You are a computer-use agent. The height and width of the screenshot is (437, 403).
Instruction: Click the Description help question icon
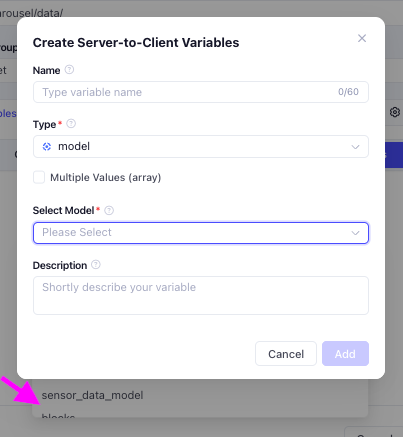point(96,265)
